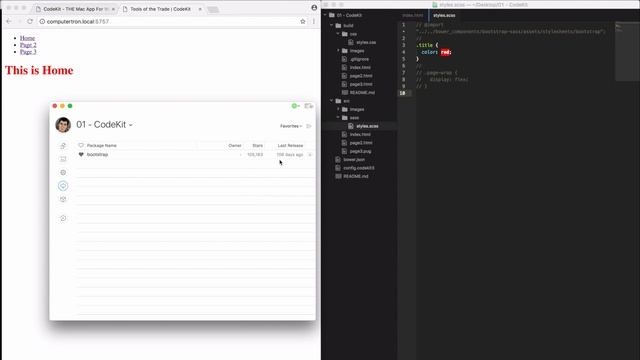Viewport: 640px width, 360px height.
Task: Click the red color value in editor
Action: 445,52
